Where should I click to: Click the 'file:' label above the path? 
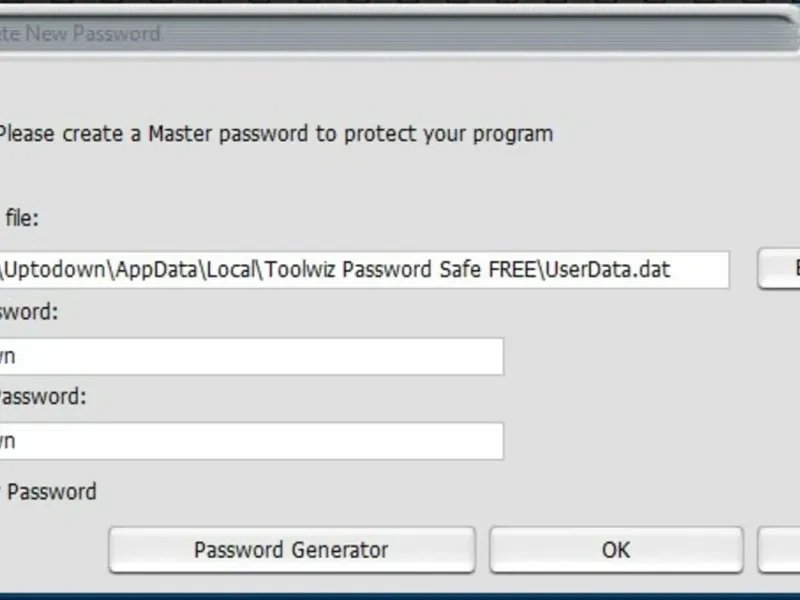[x=20, y=217]
